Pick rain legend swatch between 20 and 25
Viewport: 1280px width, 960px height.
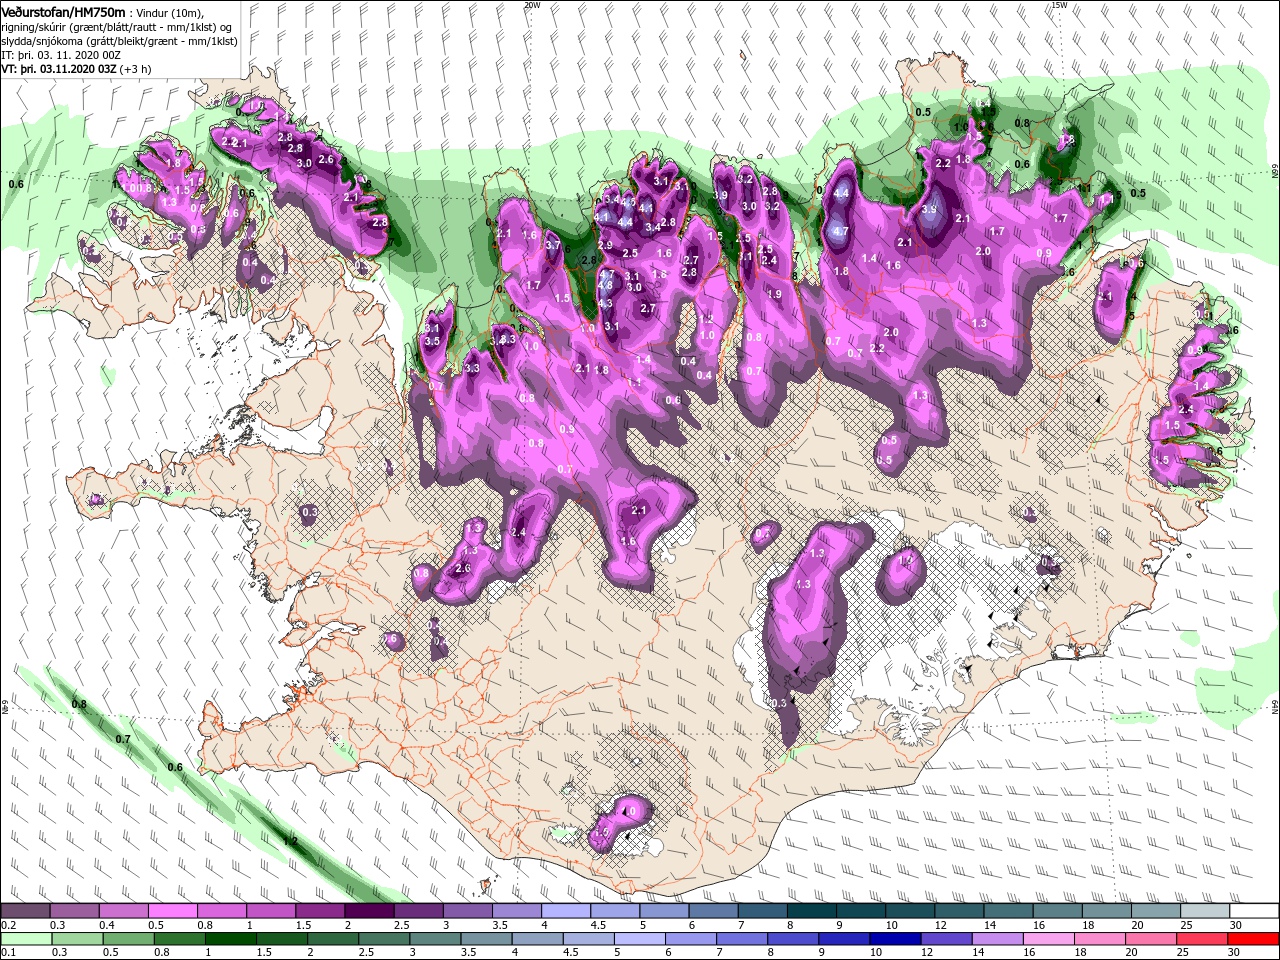coord(1150,939)
